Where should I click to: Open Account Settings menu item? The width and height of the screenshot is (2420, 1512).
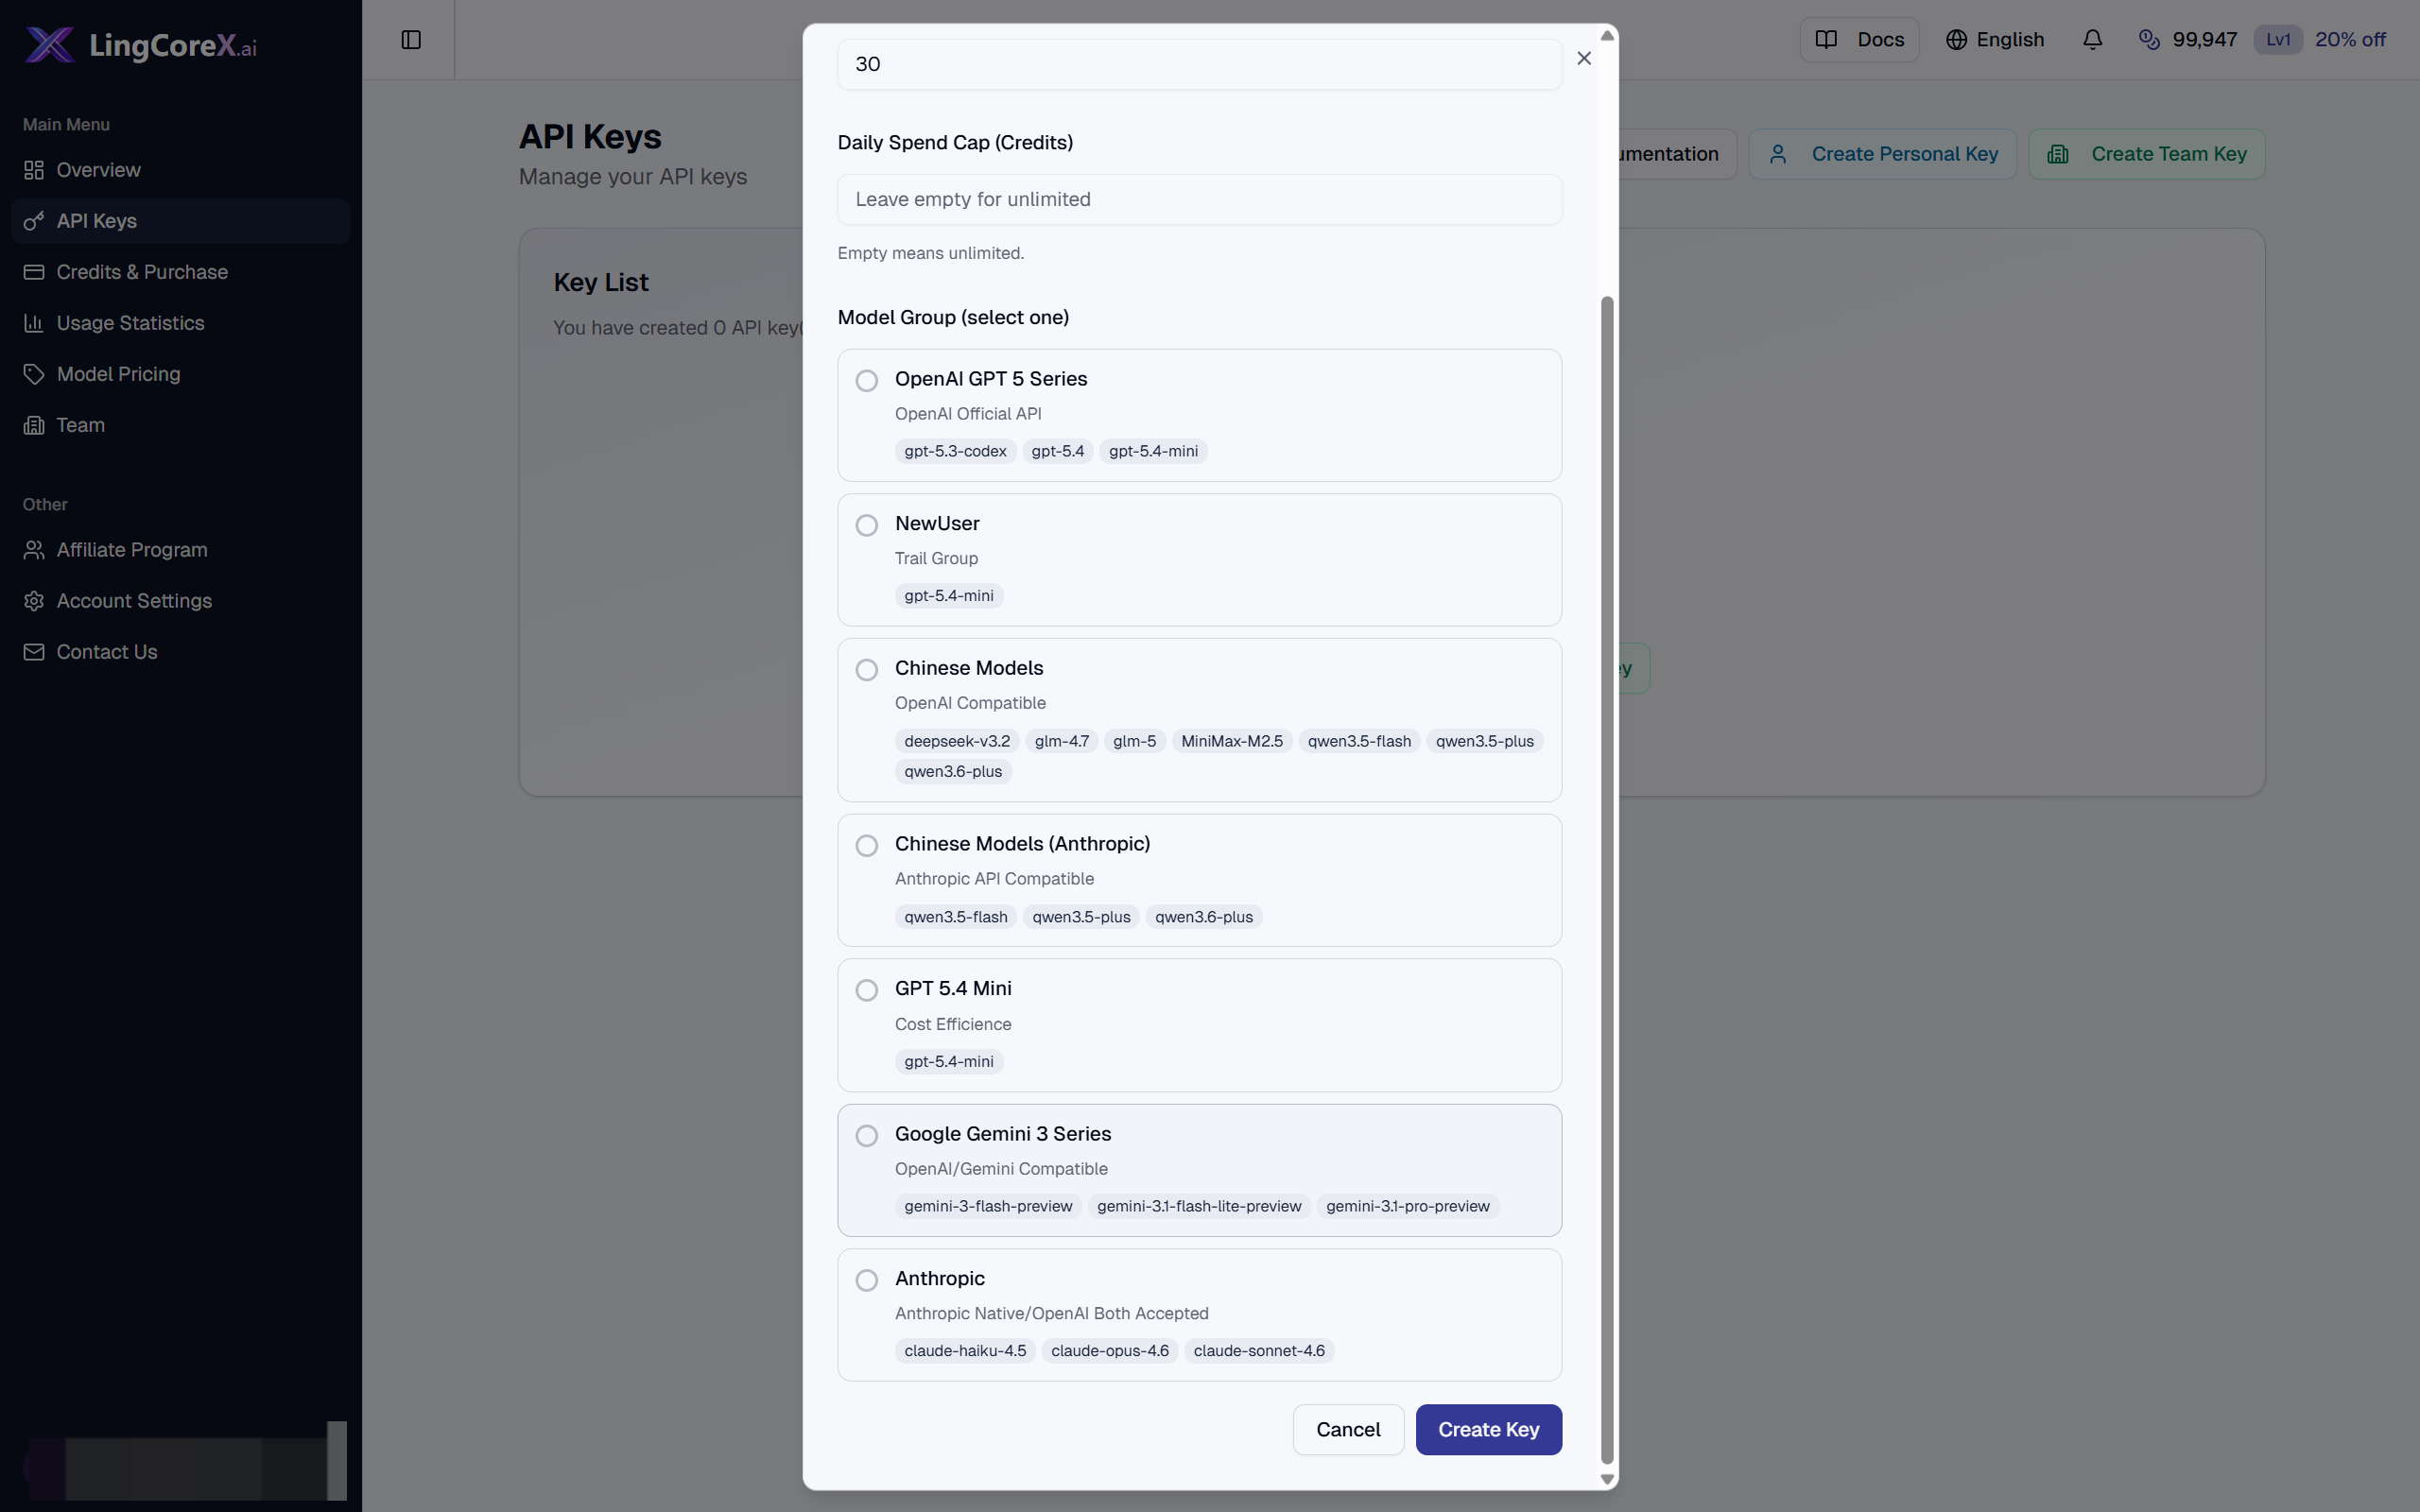[x=181, y=601]
